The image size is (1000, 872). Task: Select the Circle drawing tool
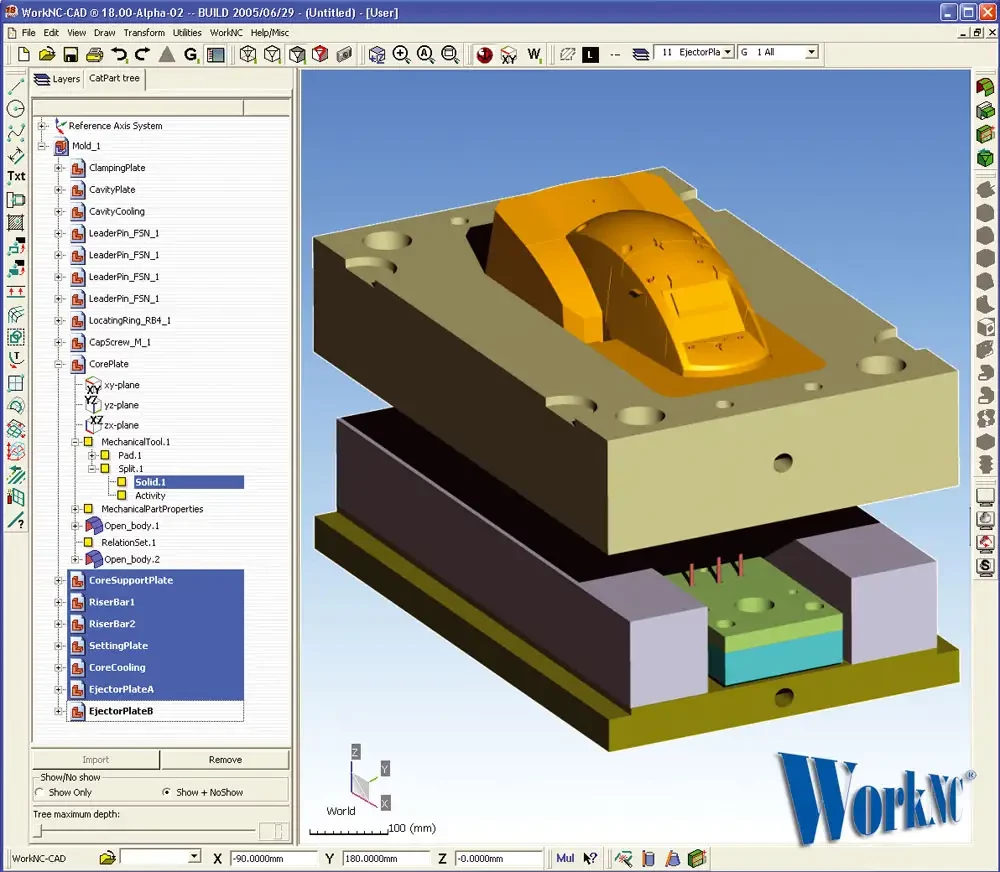pos(16,108)
